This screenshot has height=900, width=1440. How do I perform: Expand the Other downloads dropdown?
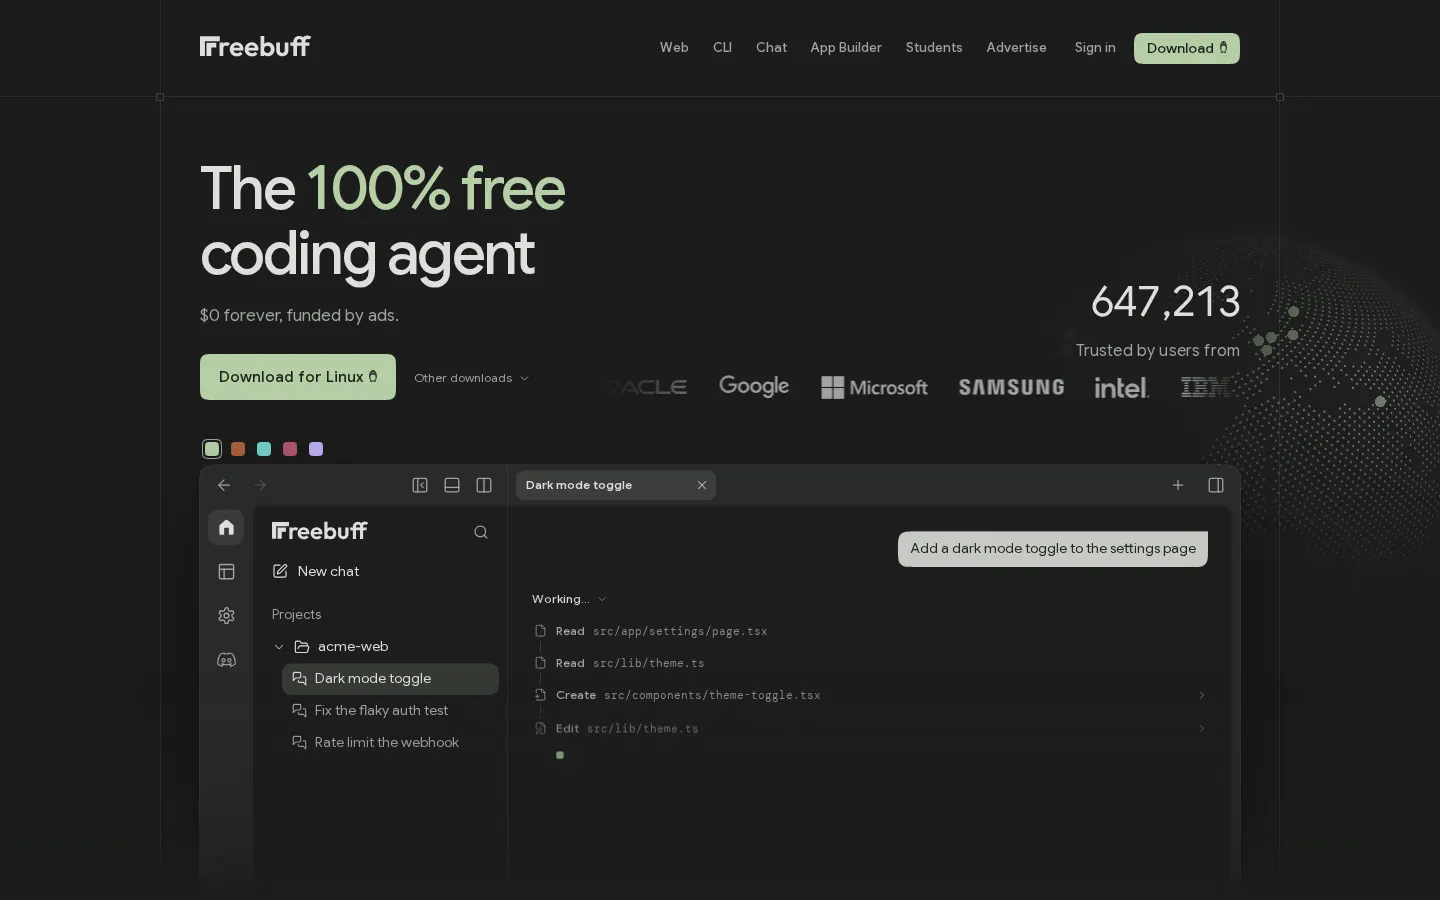tap(472, 378)
